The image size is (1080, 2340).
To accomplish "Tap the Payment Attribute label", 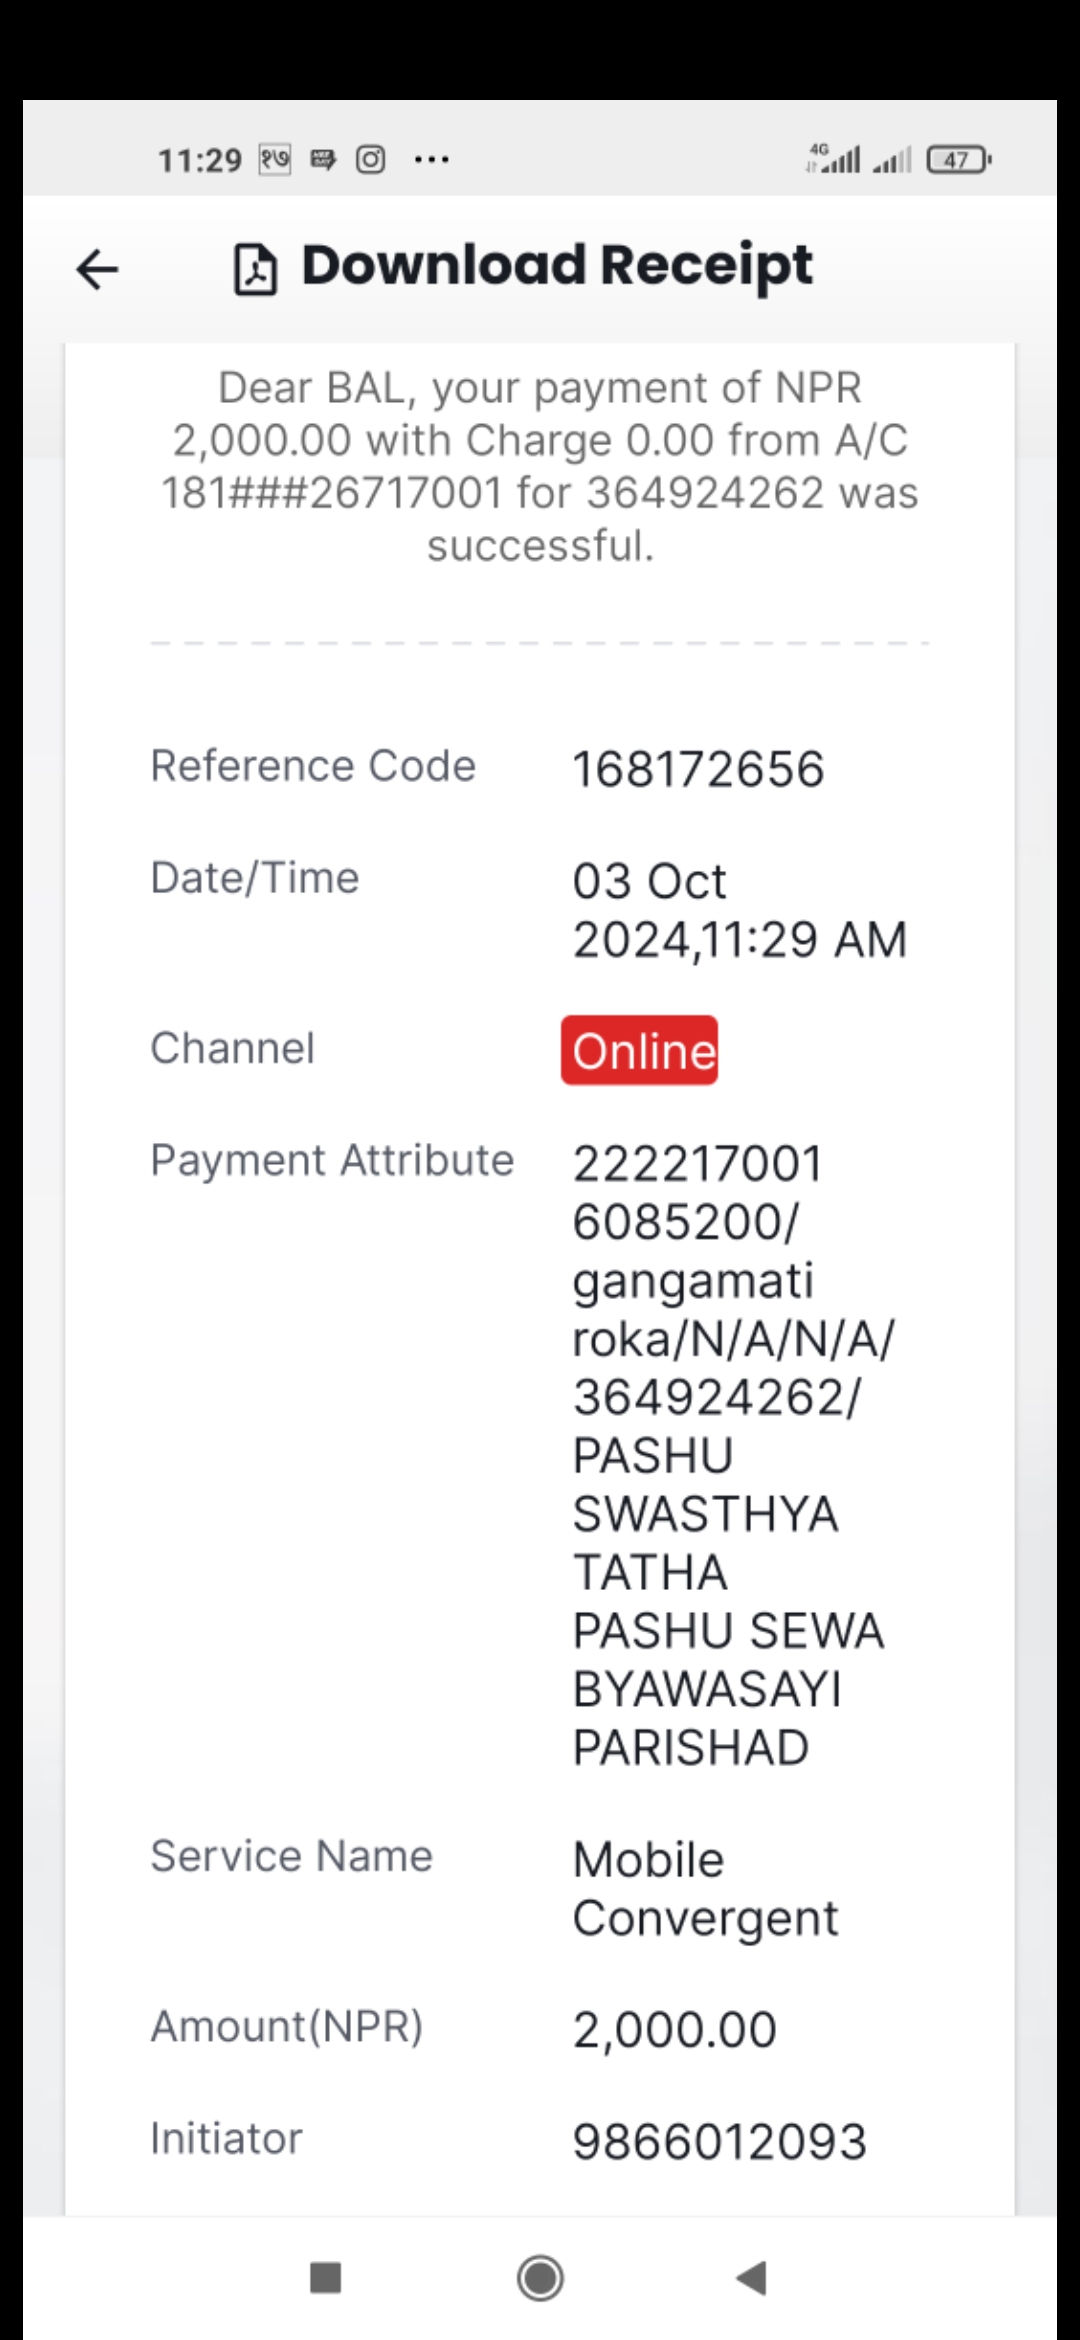I will 332,1161.
